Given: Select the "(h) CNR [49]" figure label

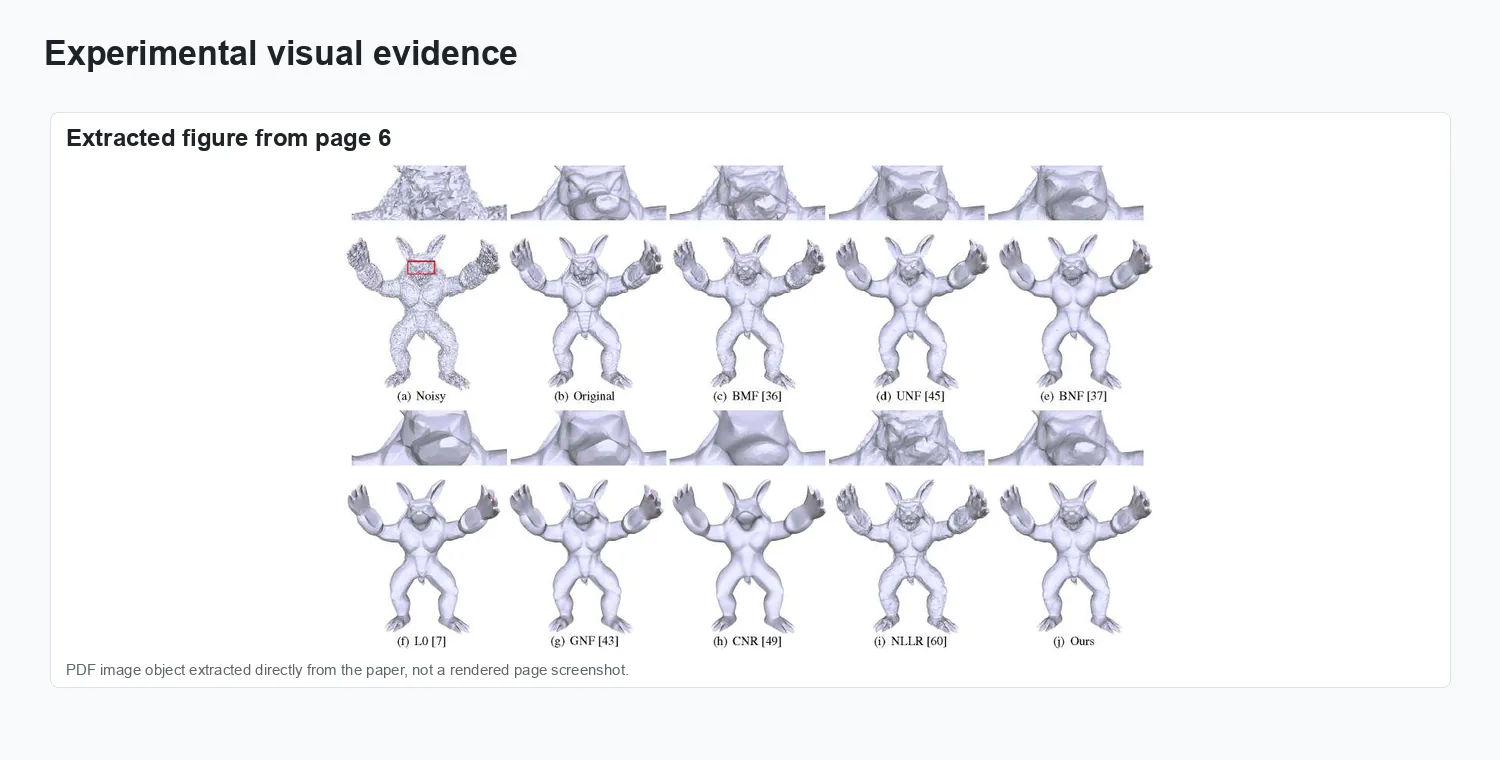Looking at the screenshot, I should [x=747, y=641].
